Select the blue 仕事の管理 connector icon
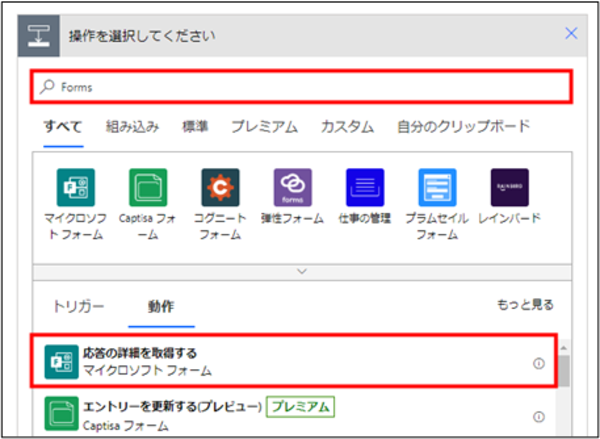 click(x=365, y=188)
